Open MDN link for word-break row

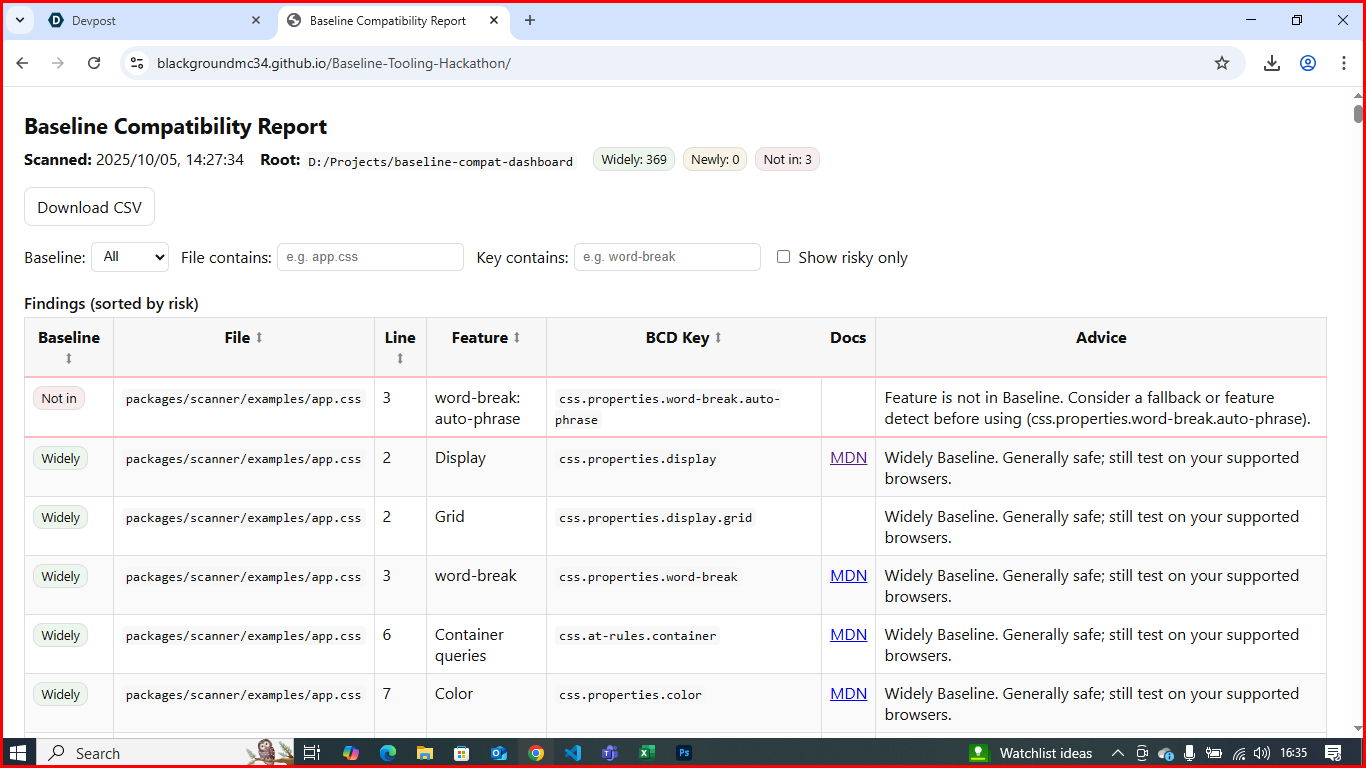848,576
